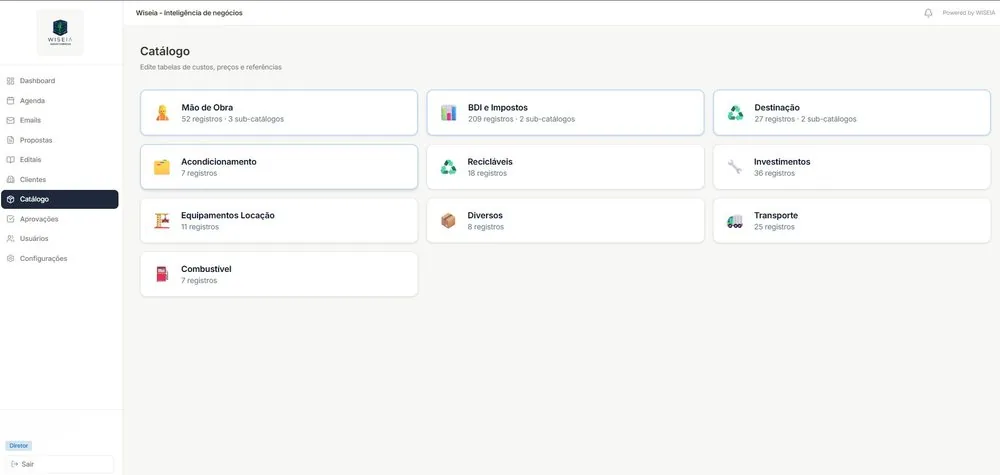Click '8 registros' under Diversos
The width and height of the screenshot is (1000, 475).
[x=485, y=227]
